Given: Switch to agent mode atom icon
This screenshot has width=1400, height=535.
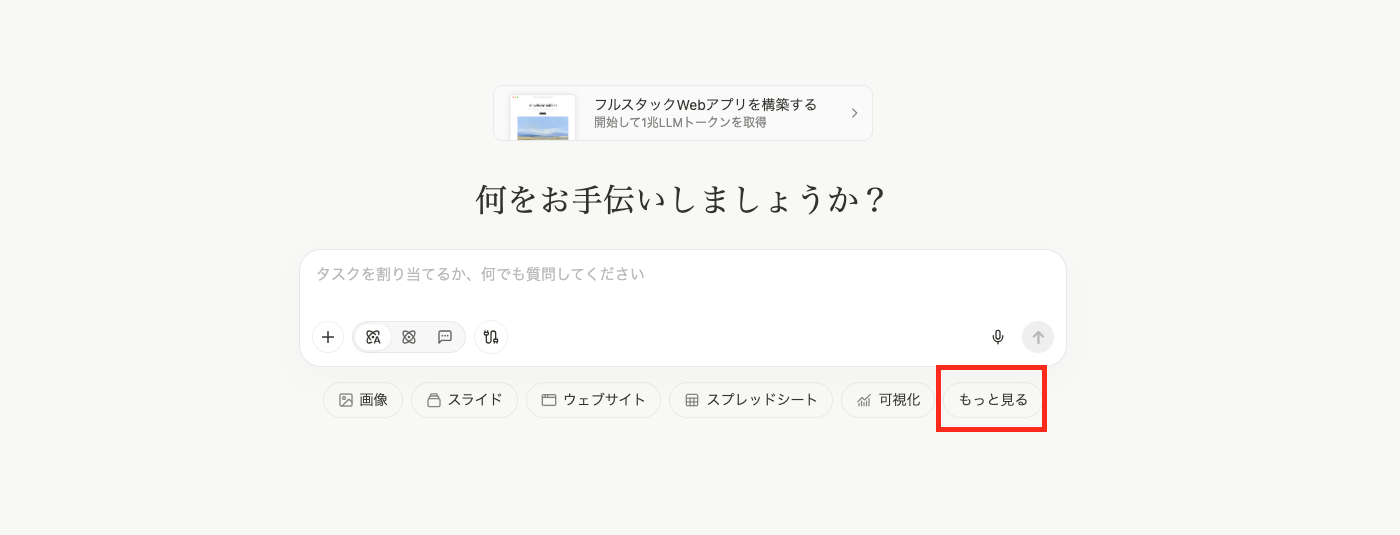Looking at the screenshot, I should tap(409, 337).
